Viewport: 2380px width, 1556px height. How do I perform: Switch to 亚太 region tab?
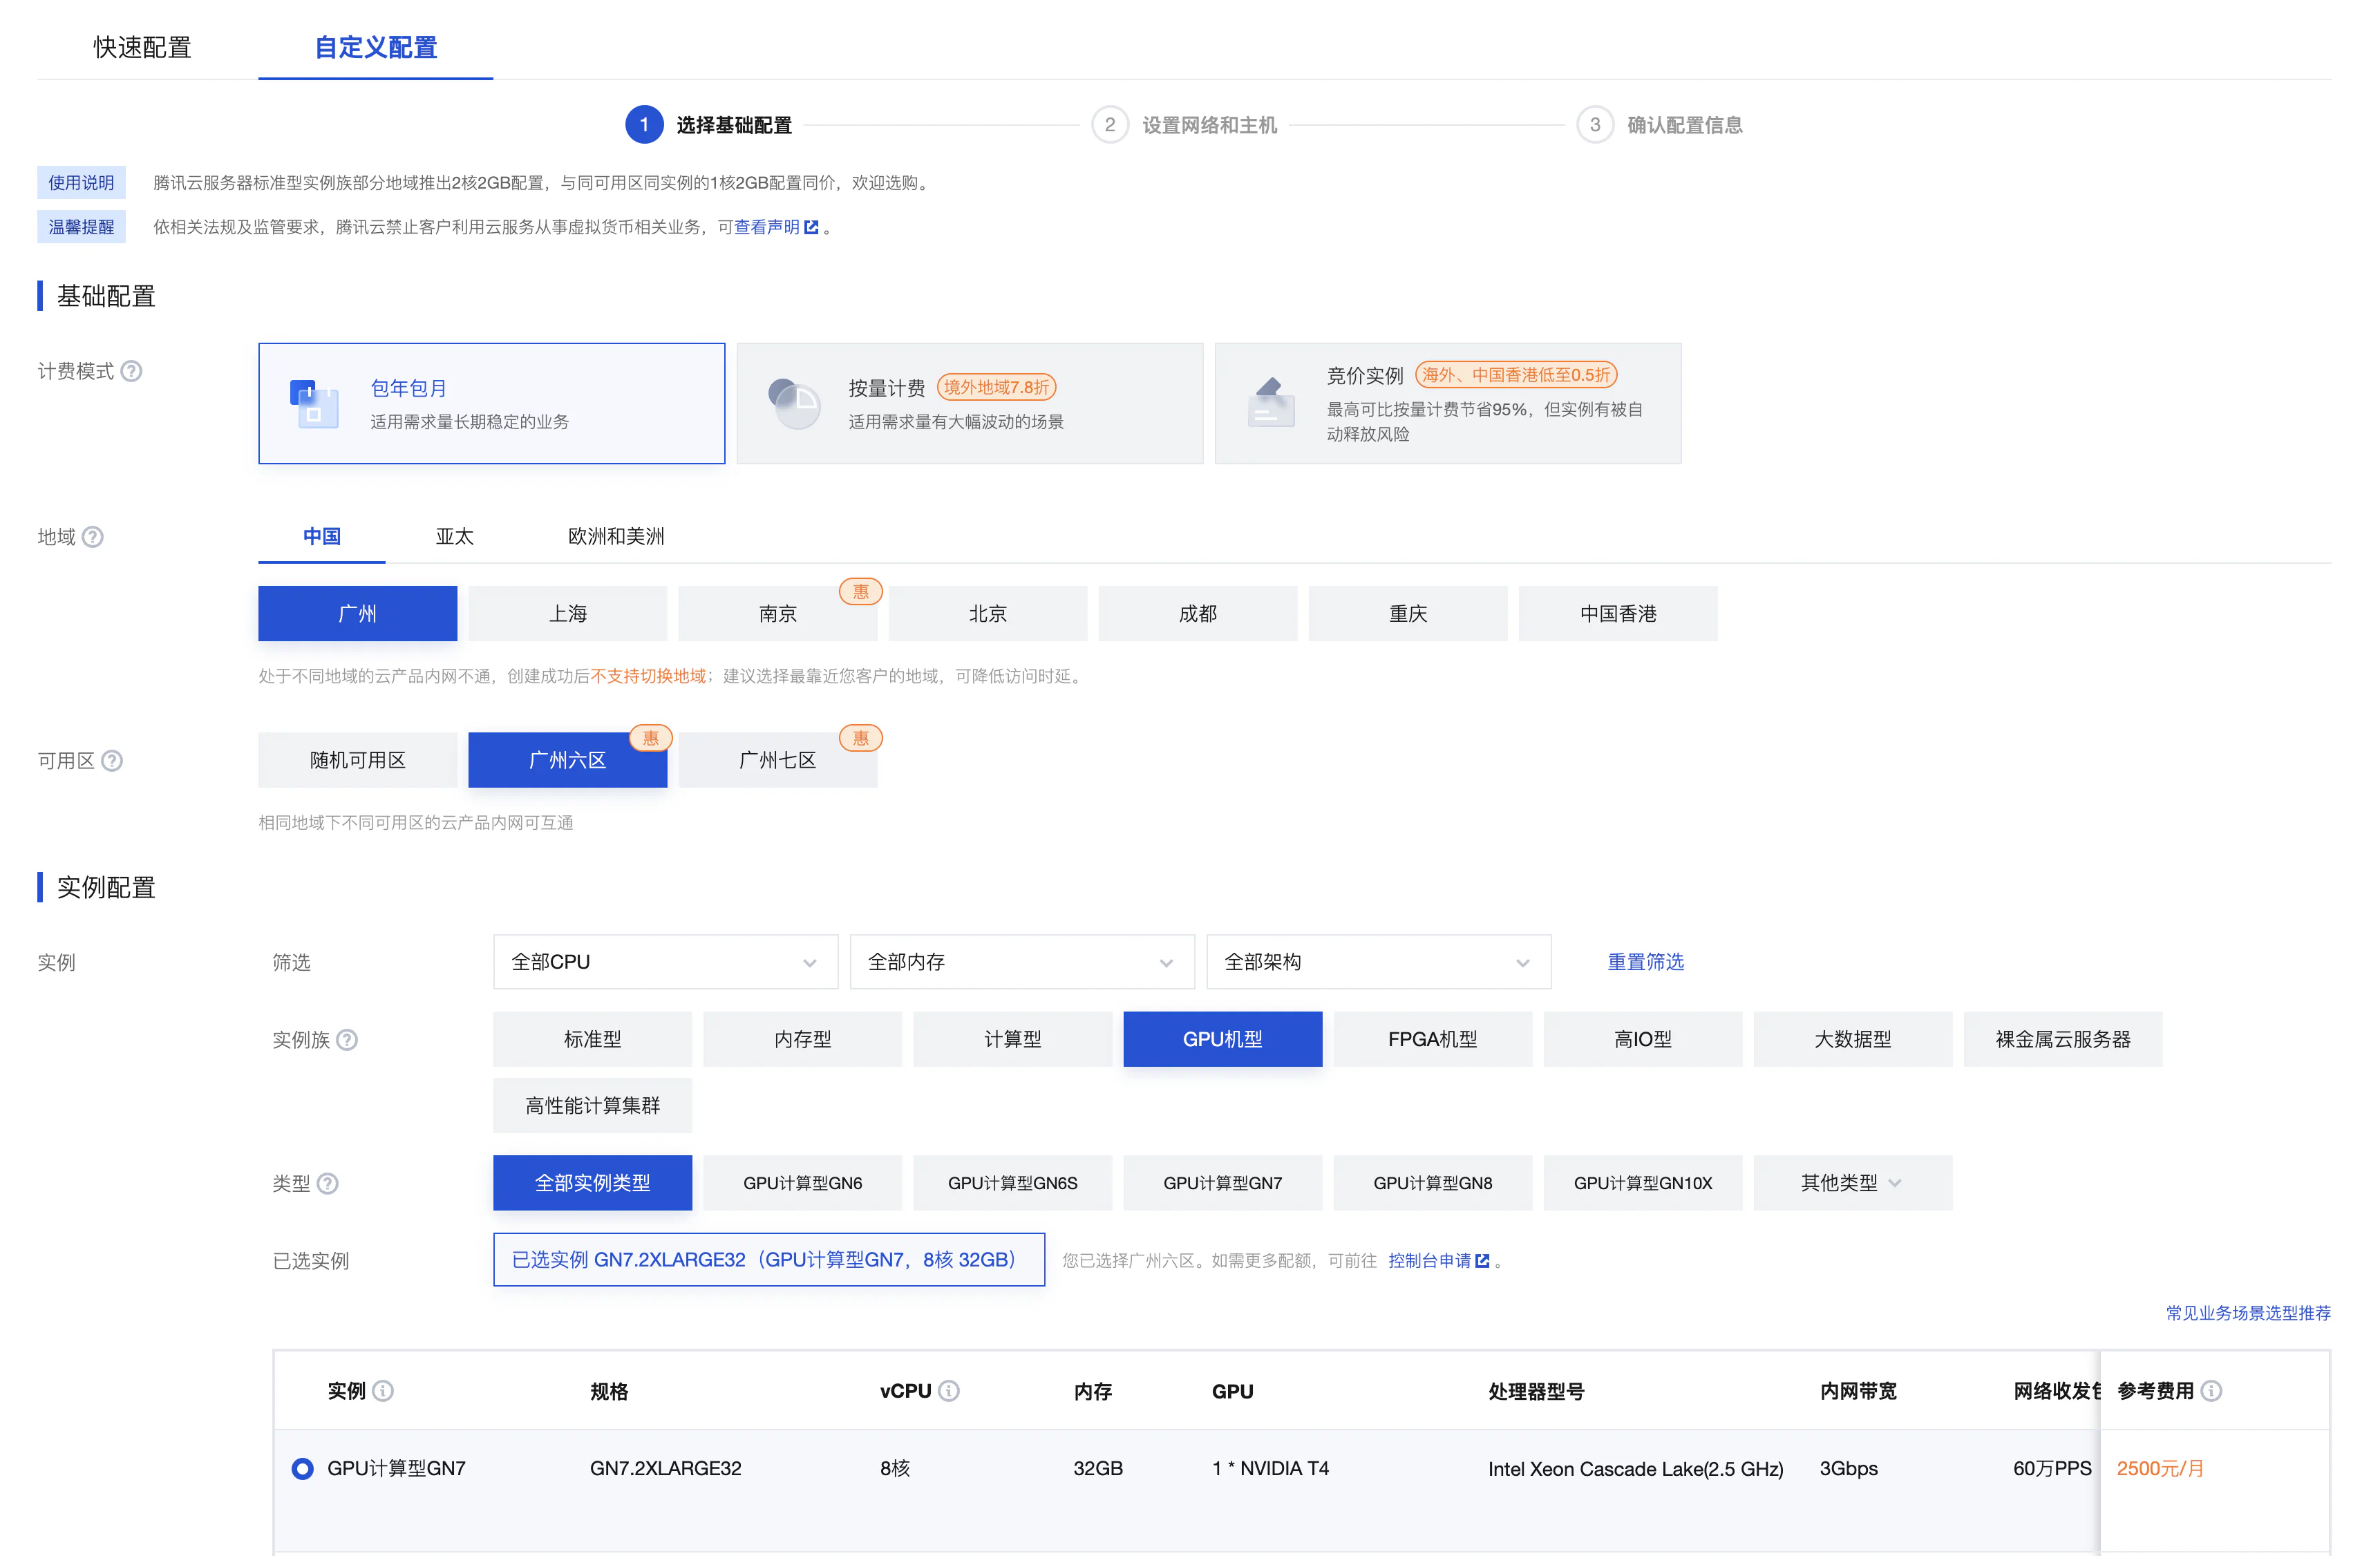click(x=454, y=537)
